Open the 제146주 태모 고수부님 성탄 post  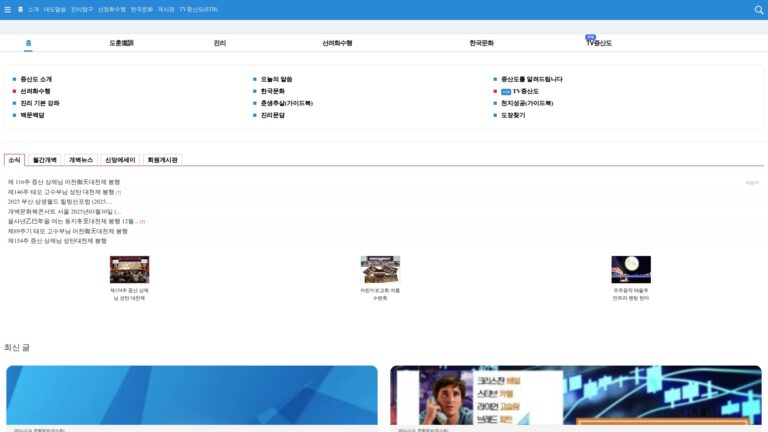(x=61, y=192)
